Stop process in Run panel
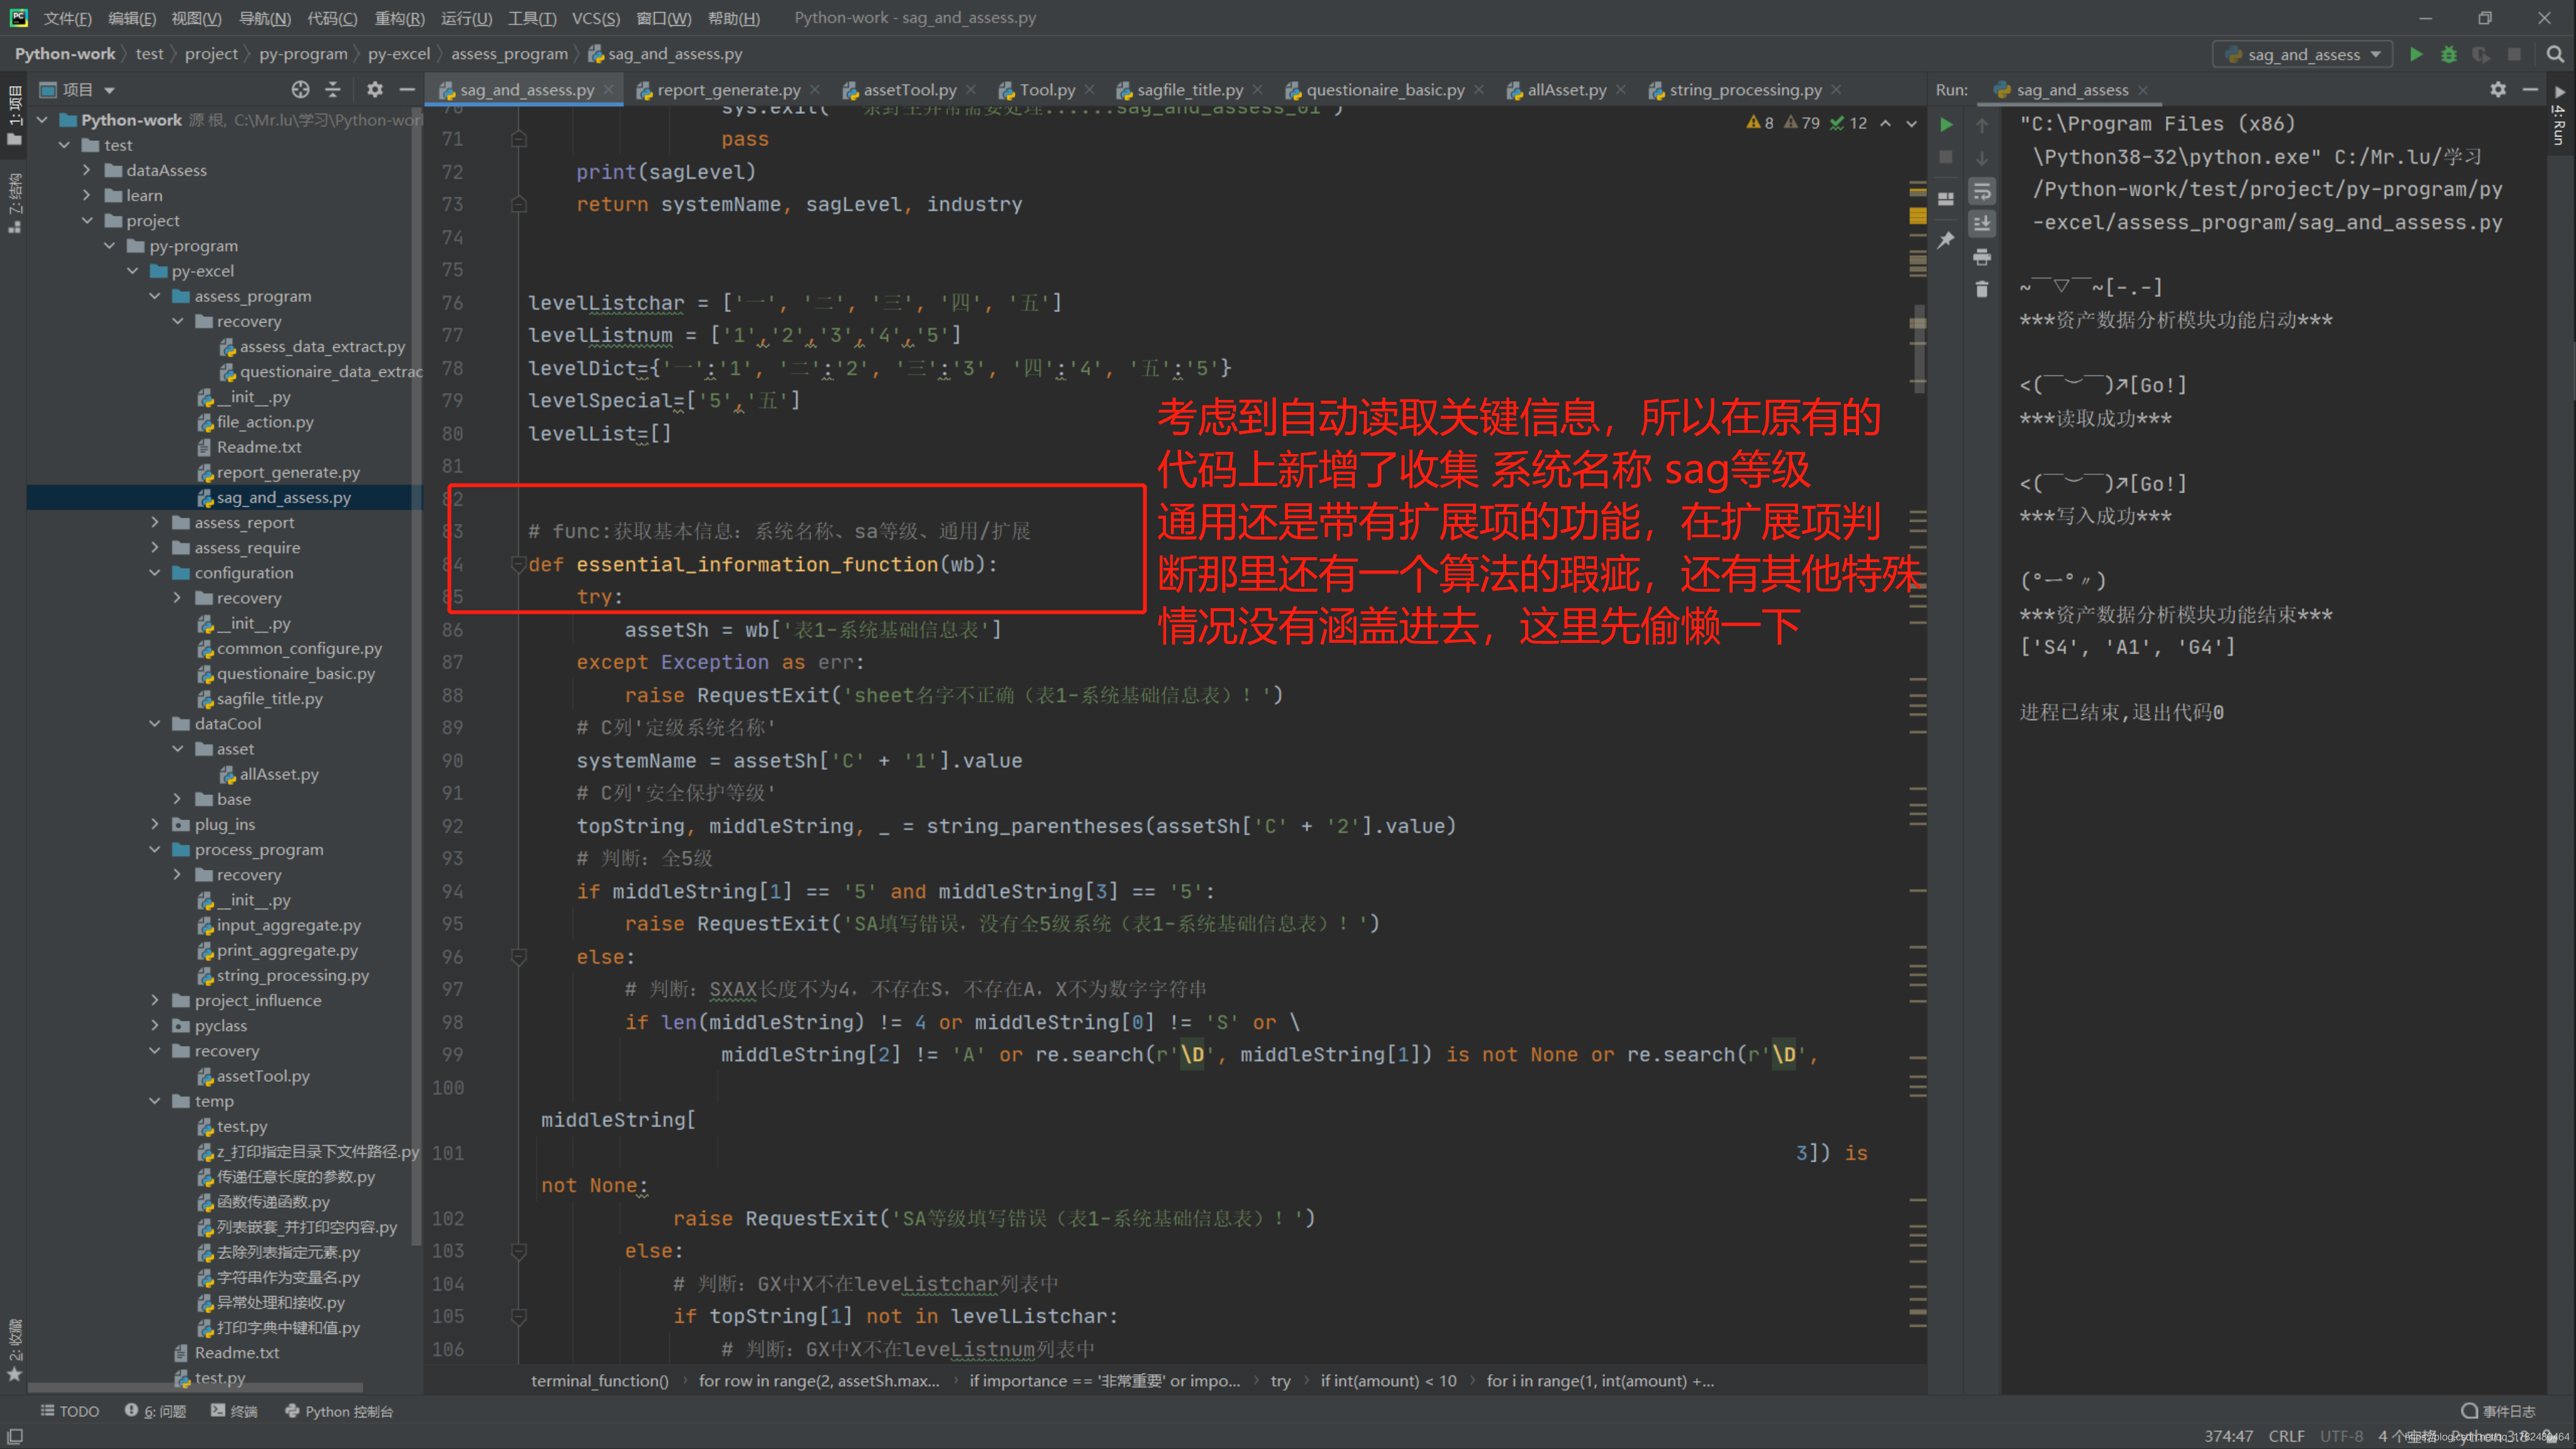The height and width of the screenshot is (1449, 2576). coord(1946,157)
